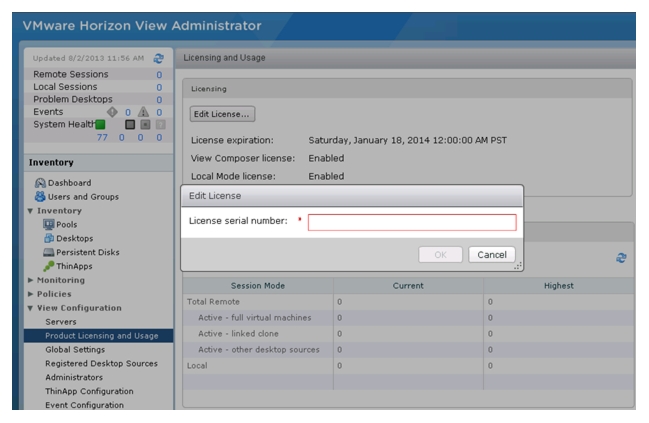
Task: Refresh the sidebar status summary
Action: [159, 58]
